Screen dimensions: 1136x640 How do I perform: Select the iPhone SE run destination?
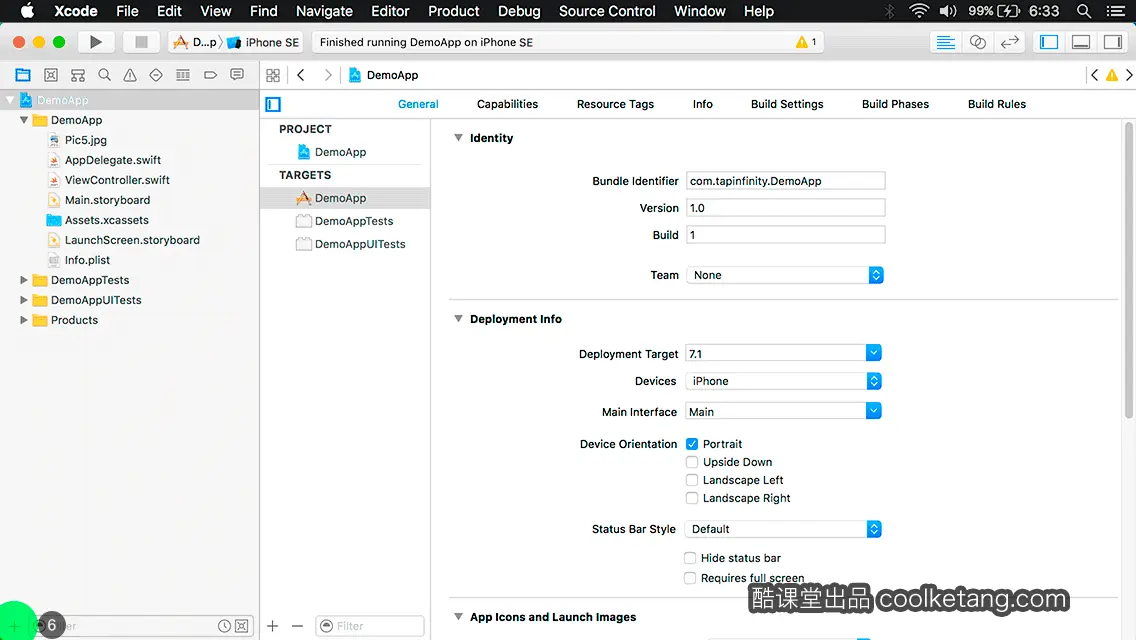(263, 42)
